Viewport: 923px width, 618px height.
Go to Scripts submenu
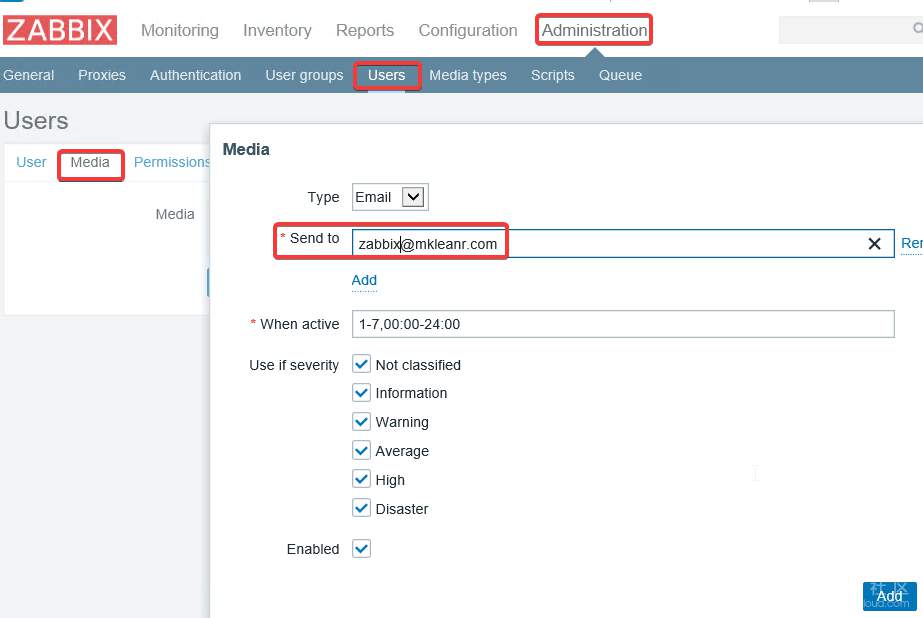point(552,75)
